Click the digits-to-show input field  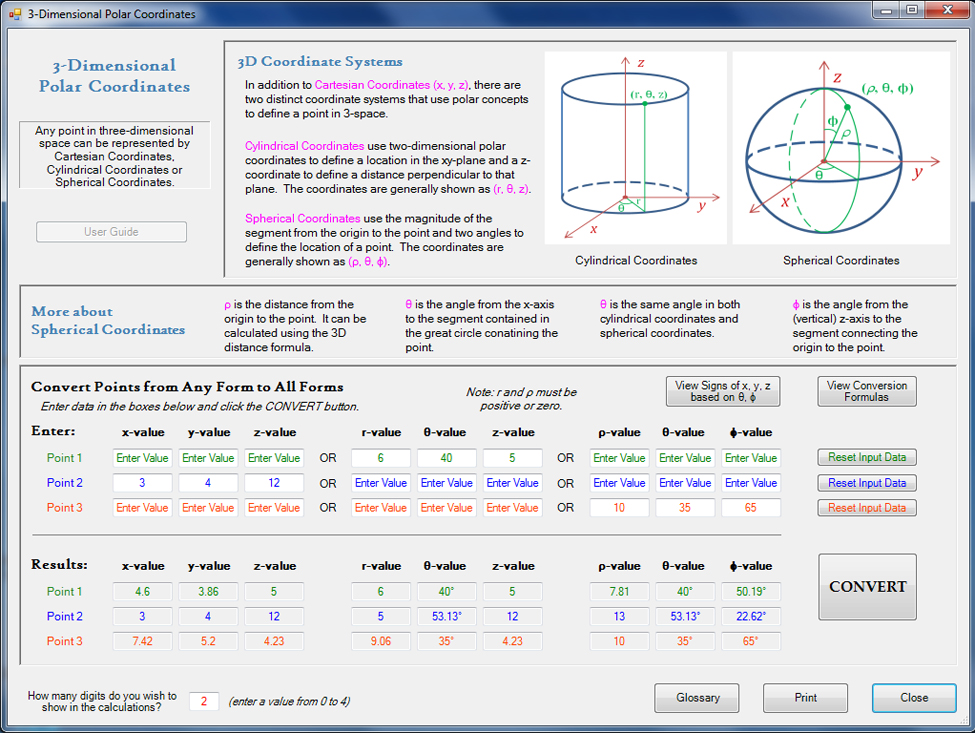pos(203,701)
